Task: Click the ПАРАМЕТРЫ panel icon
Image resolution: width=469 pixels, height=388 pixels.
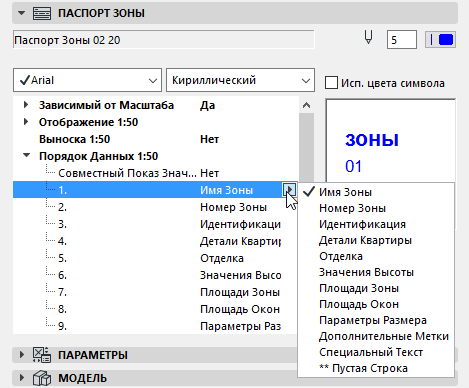Action: click(42, 355)
